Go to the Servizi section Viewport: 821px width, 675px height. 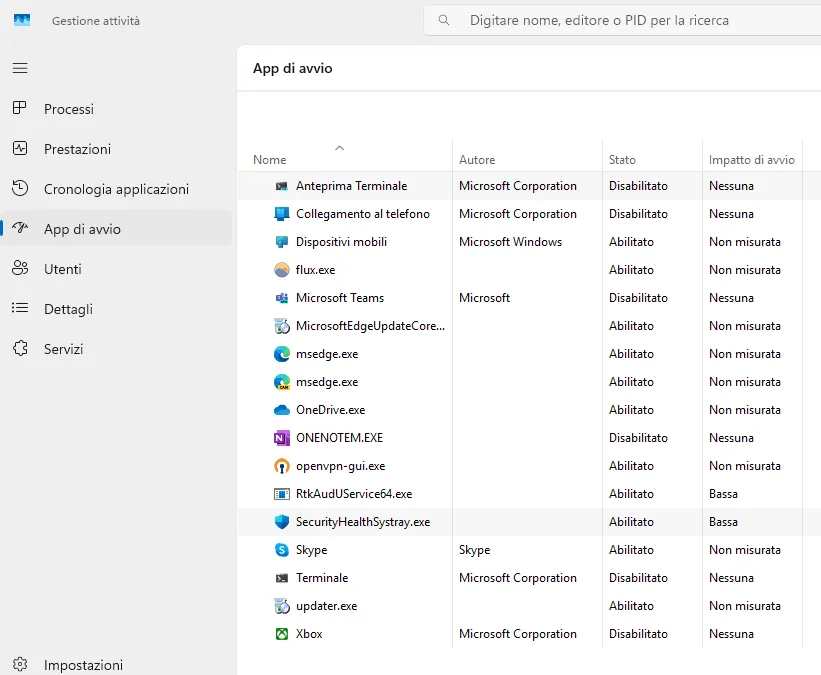tap(65, 349)
